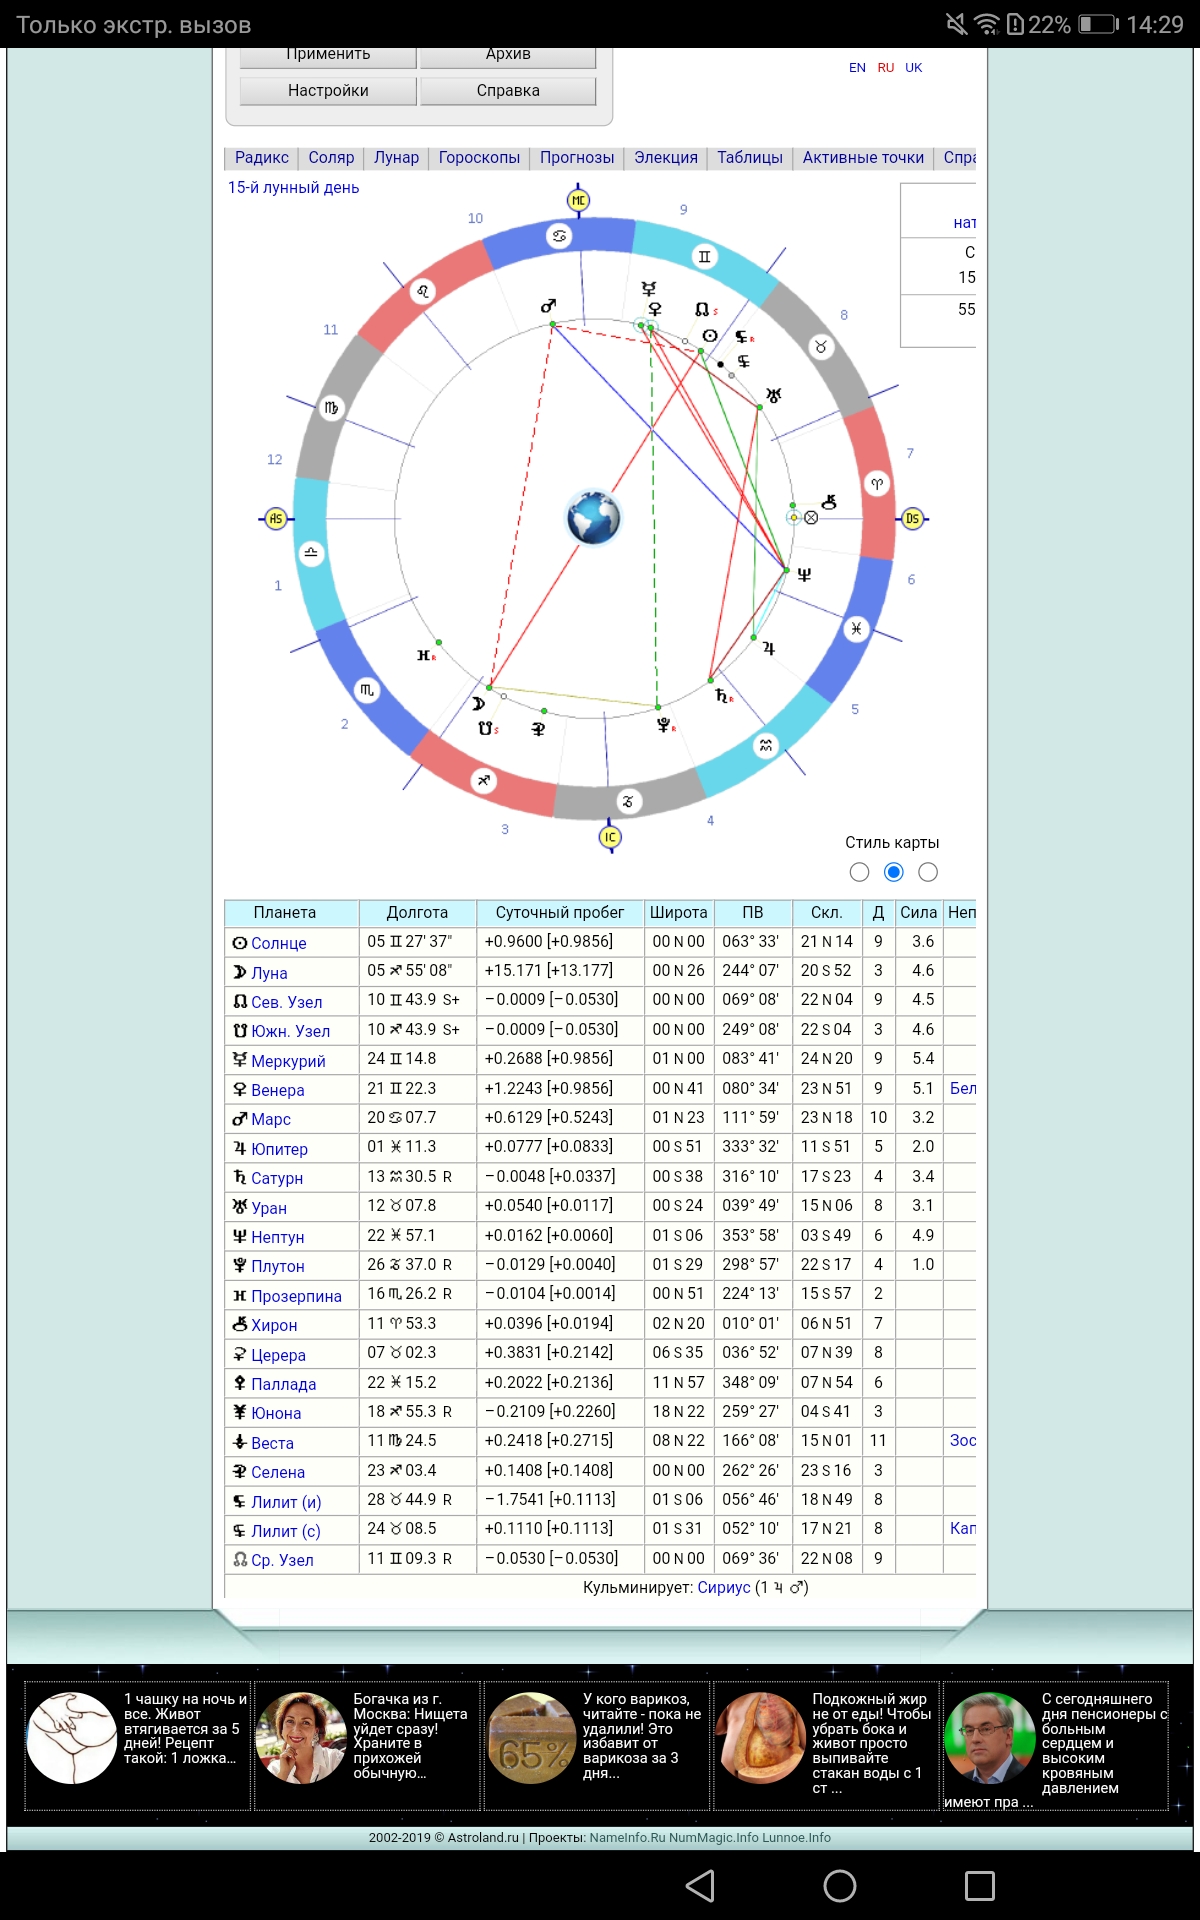
Task: Click the Chiron glyph on the chart
Action: click(828, 502)
